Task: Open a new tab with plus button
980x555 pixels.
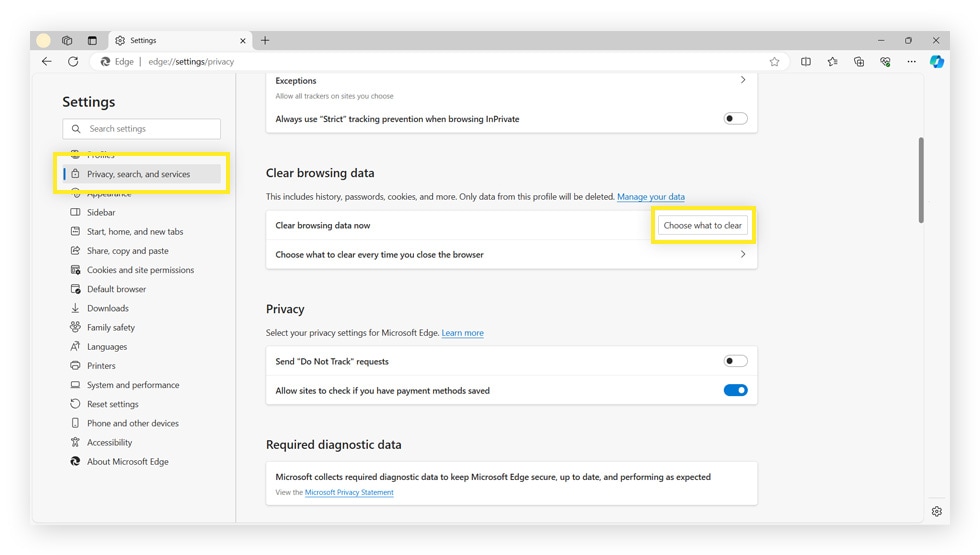Action: 265,40
